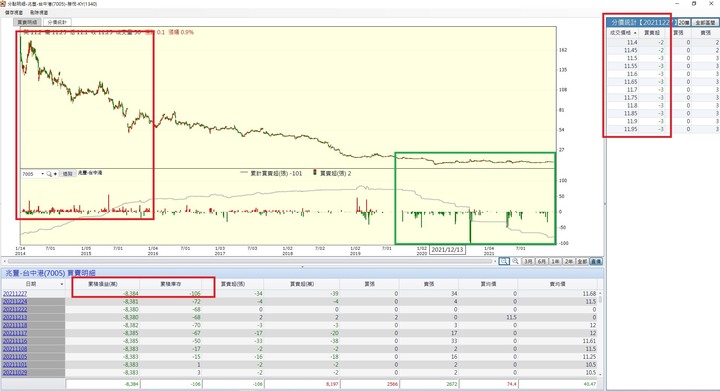
Task: Open date link 20211118
Action: tap(15, 325)
